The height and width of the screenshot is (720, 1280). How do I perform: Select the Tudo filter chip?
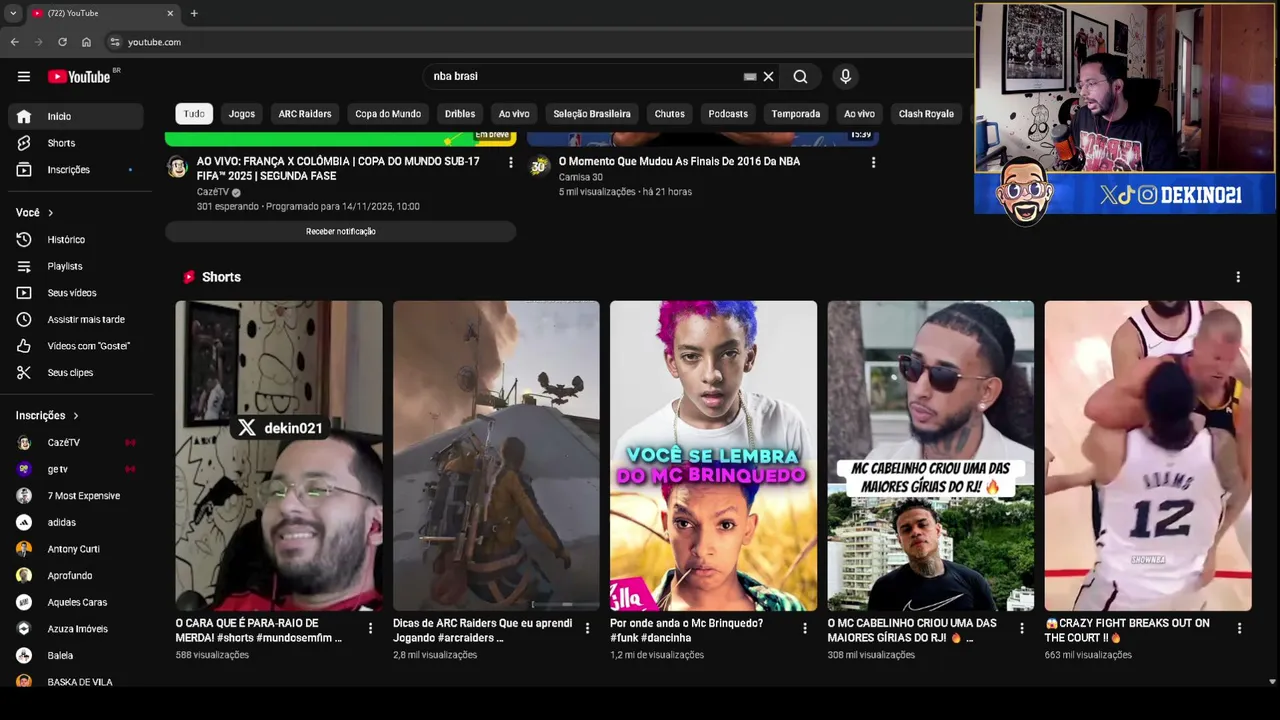point(194,114)
